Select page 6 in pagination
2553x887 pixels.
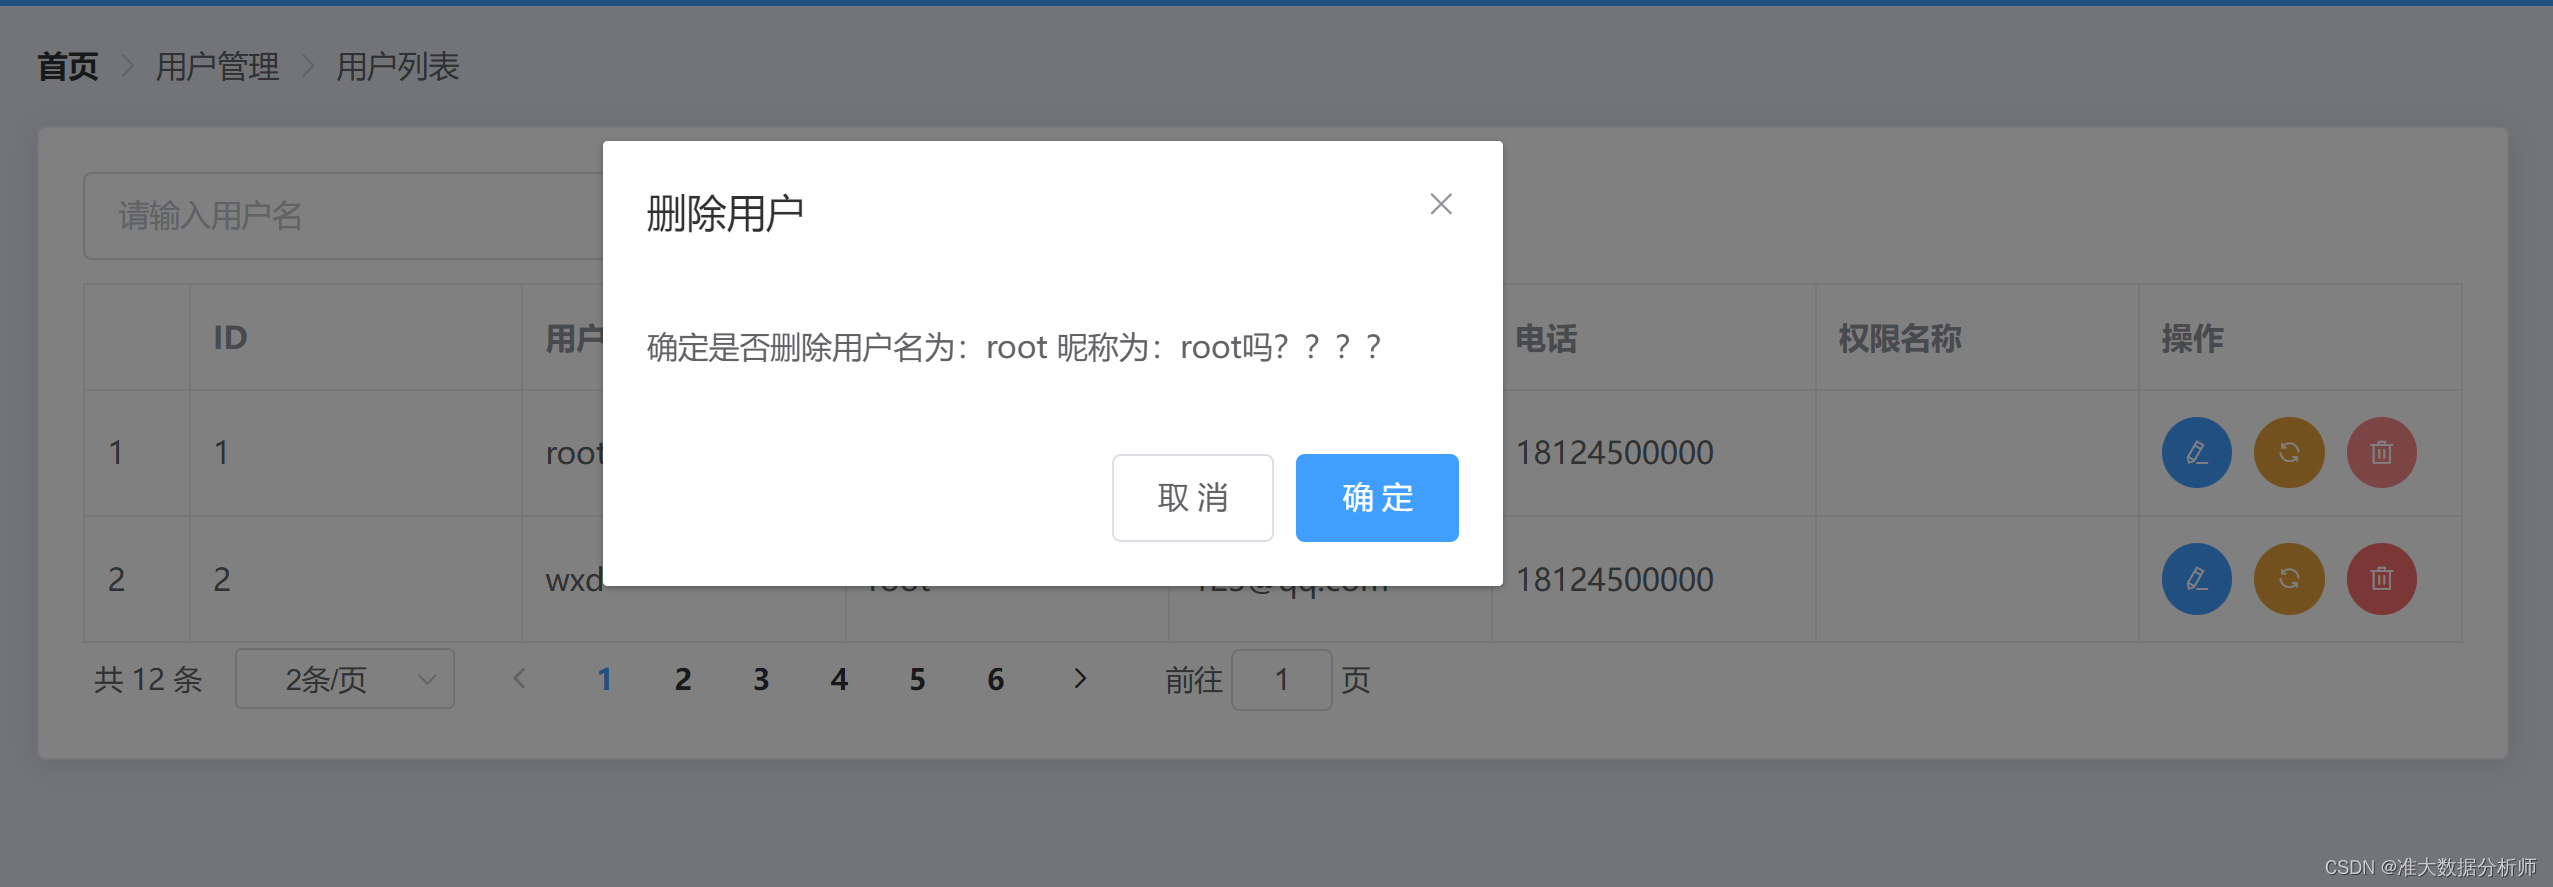[x=995, y=680]
